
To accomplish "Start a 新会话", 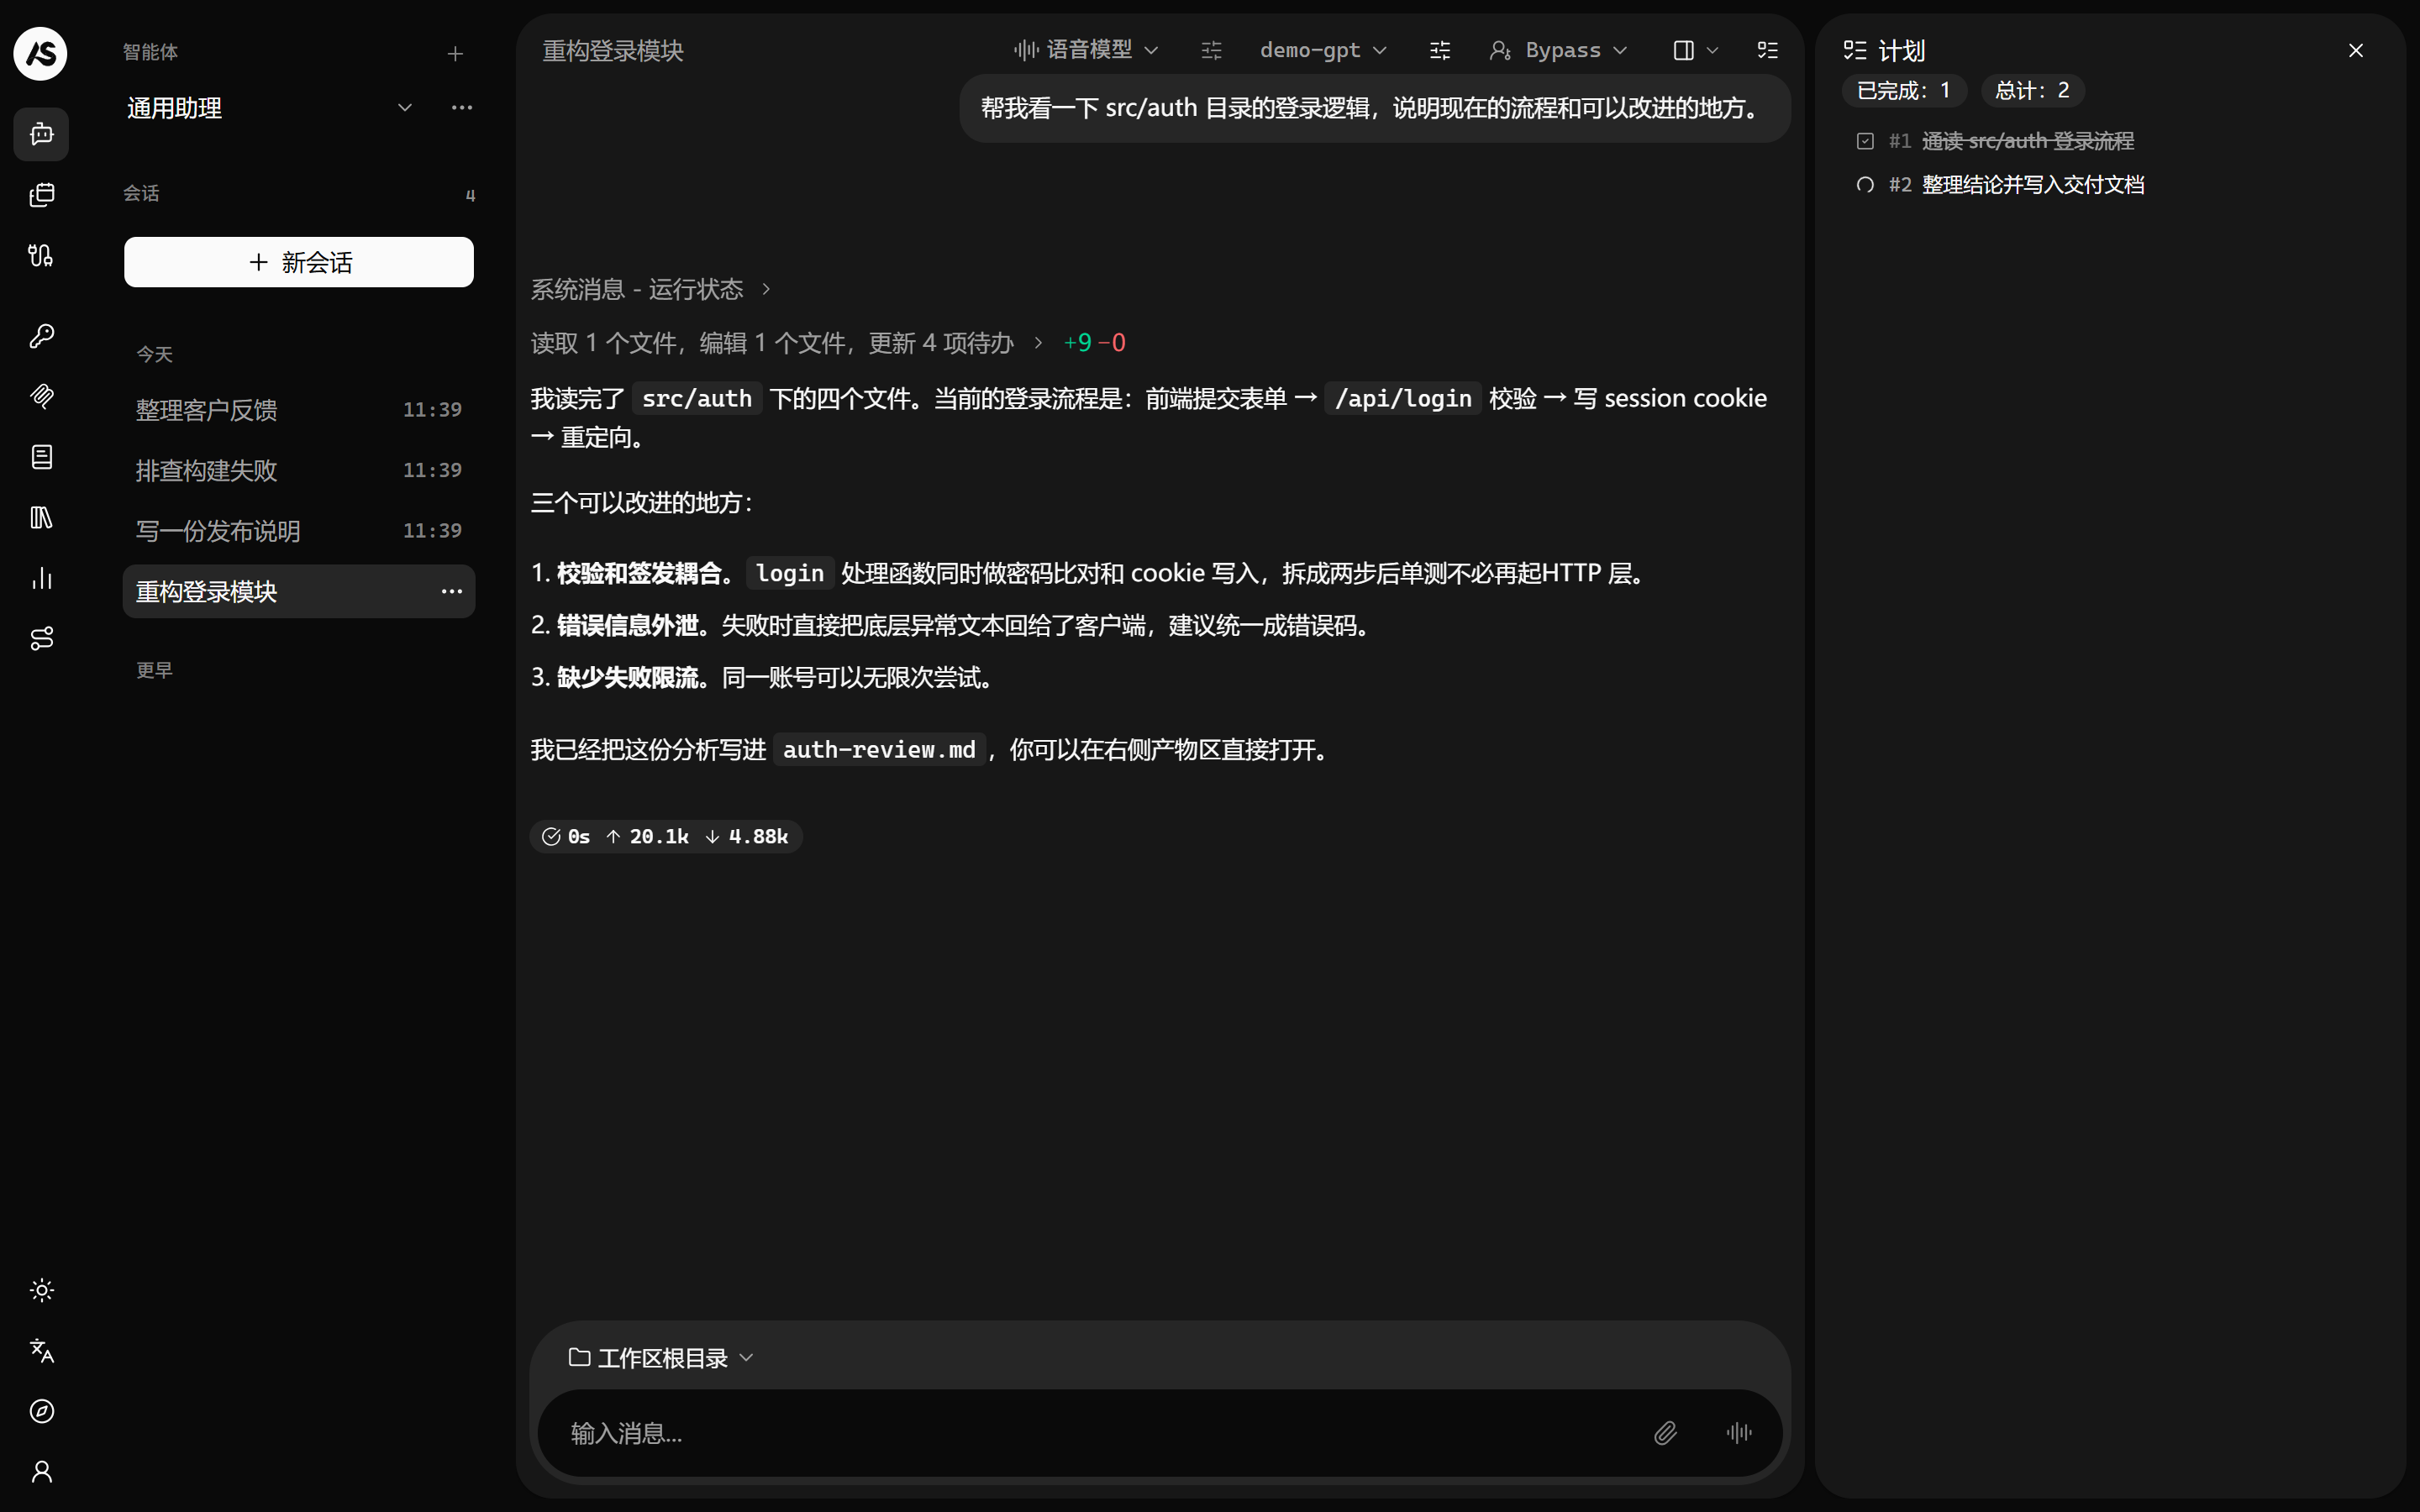I will point(299,262).
